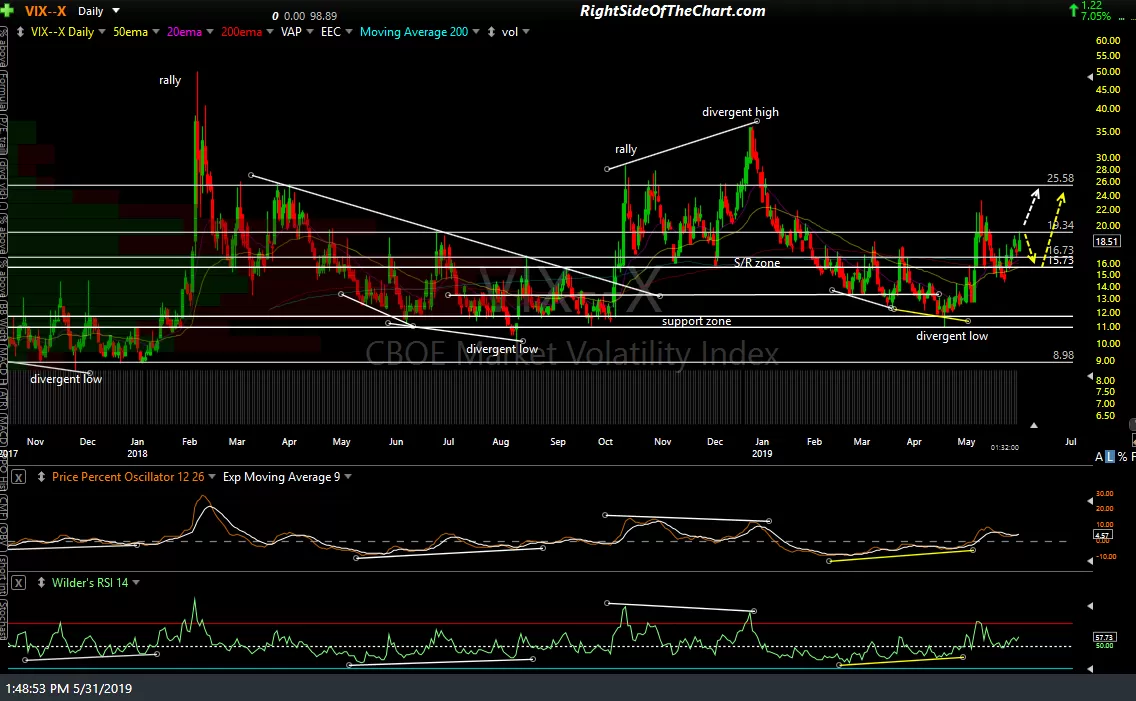The image size is (1136, 701).
Task: Select the VIX--X symbol title
Action: [x=45, y=11]
